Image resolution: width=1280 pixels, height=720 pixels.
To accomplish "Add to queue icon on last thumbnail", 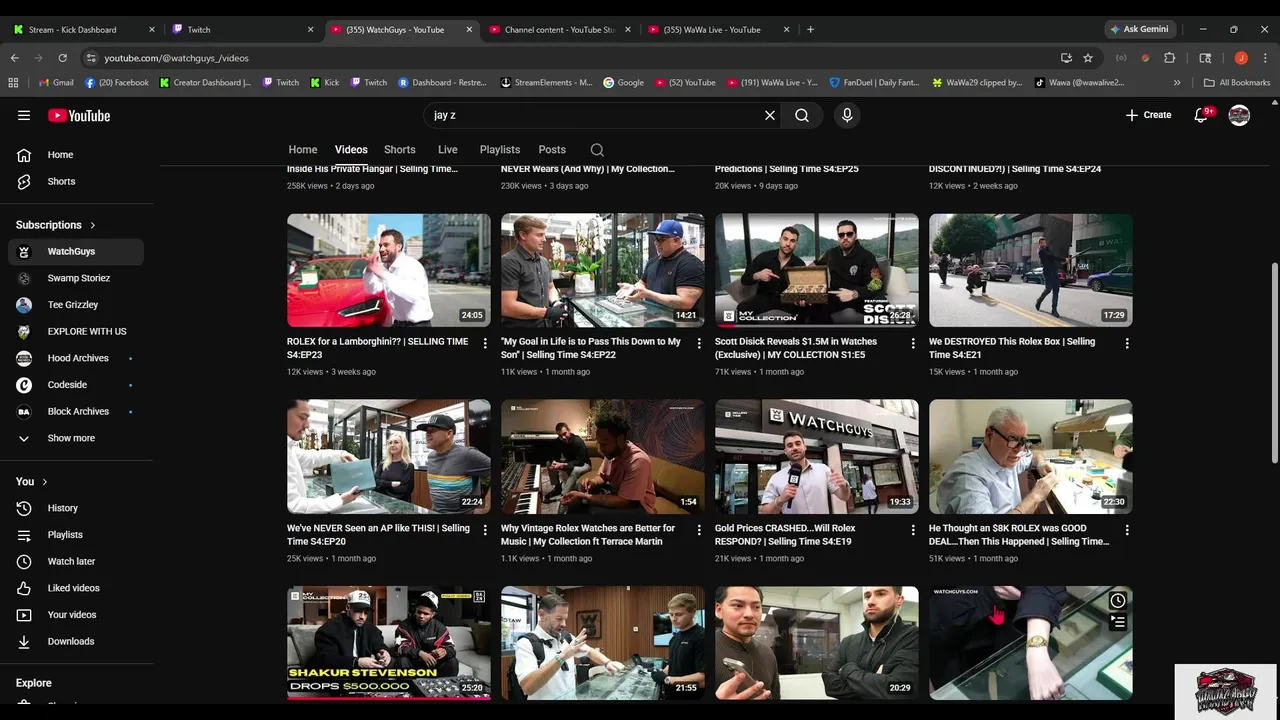I will point(1117,622).
